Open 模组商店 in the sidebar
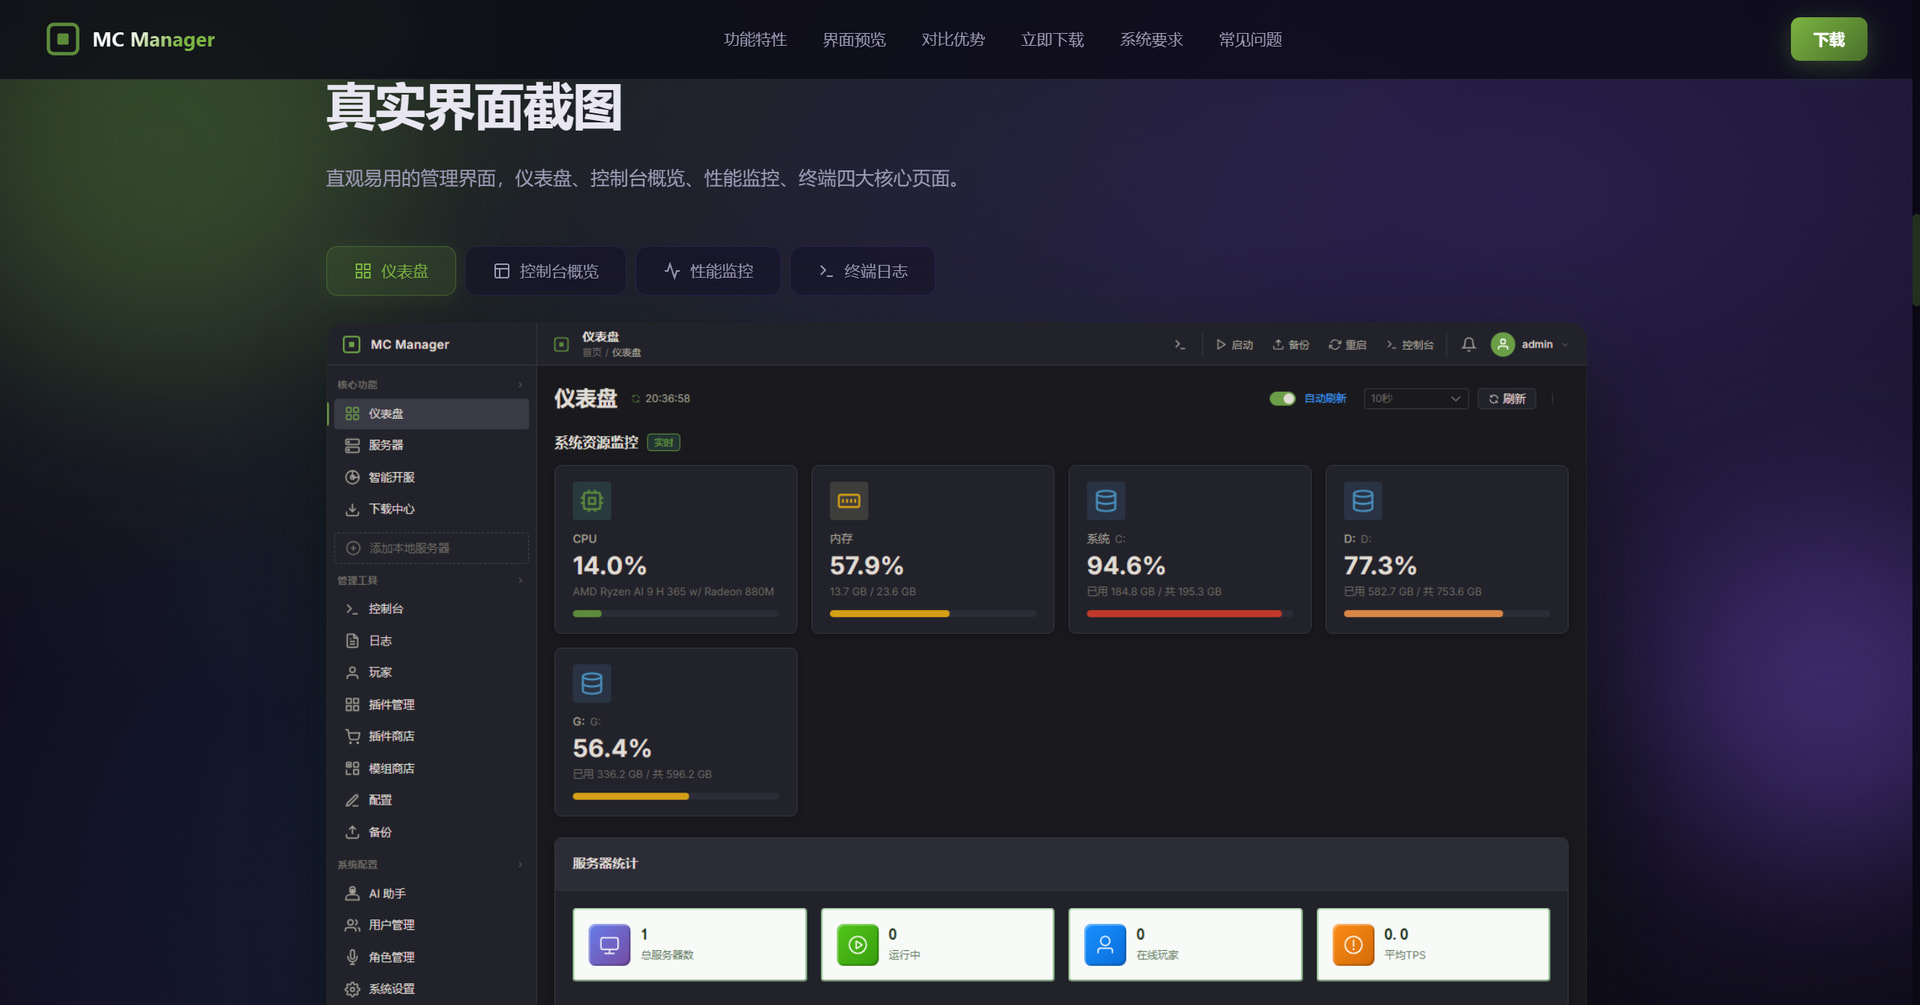This screenshot has height=1005, width=1920. pos(431,769)
